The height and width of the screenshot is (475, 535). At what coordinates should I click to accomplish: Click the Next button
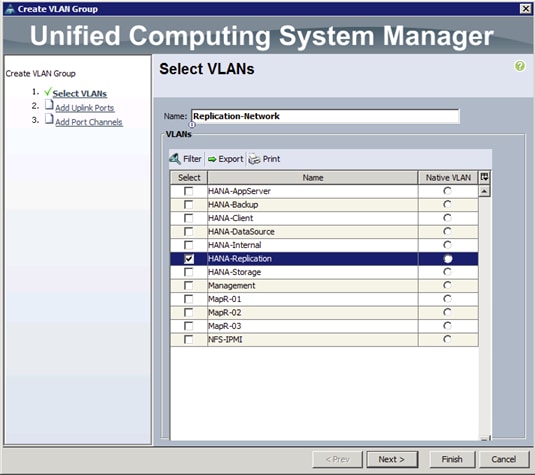392,460
